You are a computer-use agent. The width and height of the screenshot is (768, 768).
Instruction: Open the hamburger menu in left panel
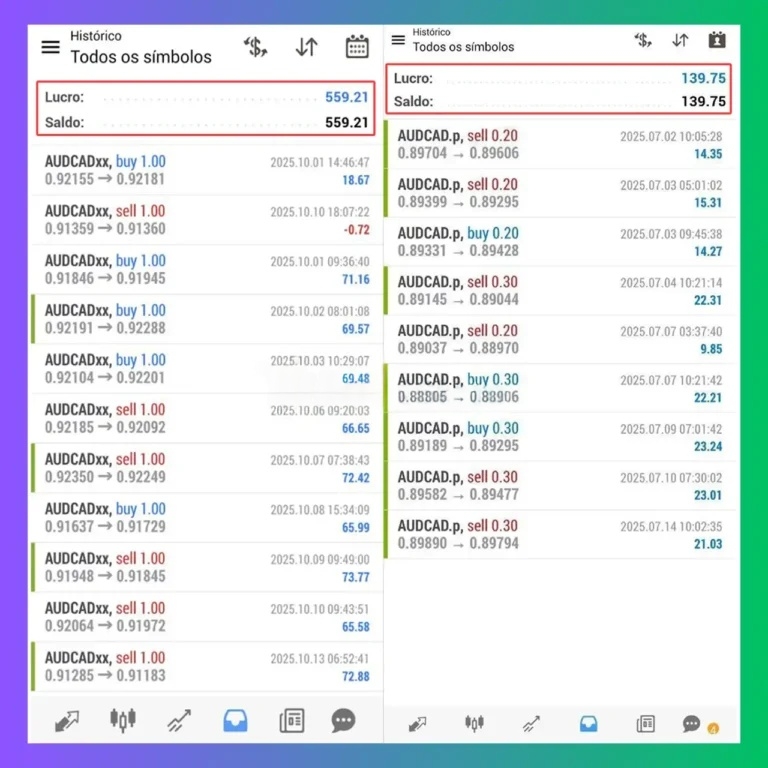tap(50, 47)
